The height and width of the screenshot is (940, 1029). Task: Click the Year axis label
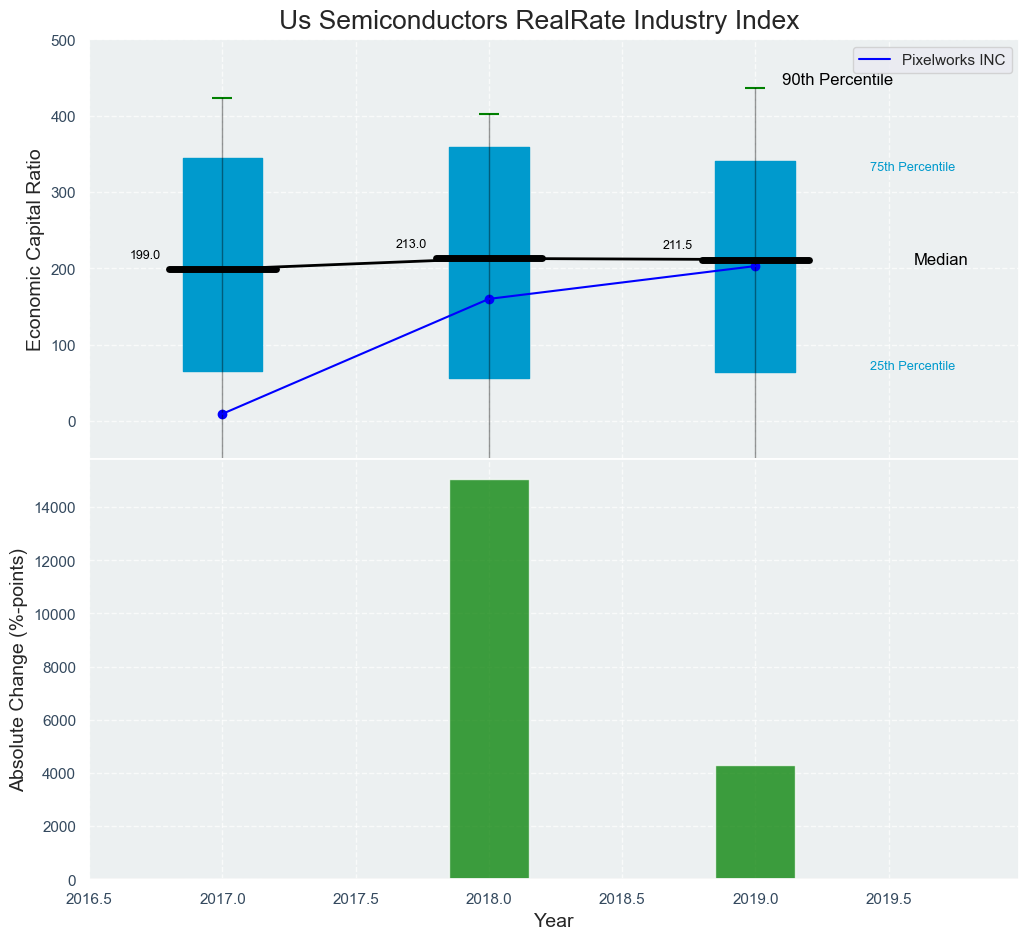[x=554, y=921]
